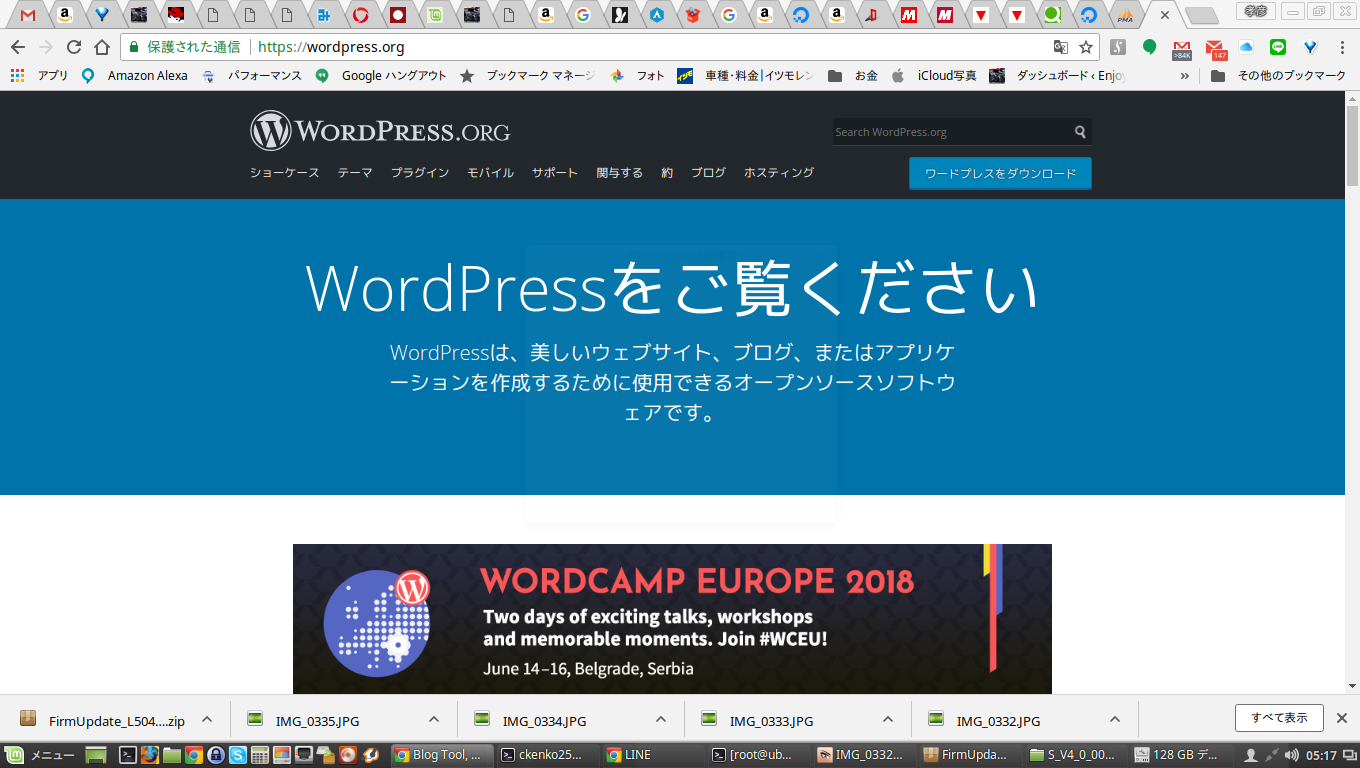This screenshot has width=1360, height=768.
Task: Expand options for IMG_0332.JPG download
Action: (1115, 719)
